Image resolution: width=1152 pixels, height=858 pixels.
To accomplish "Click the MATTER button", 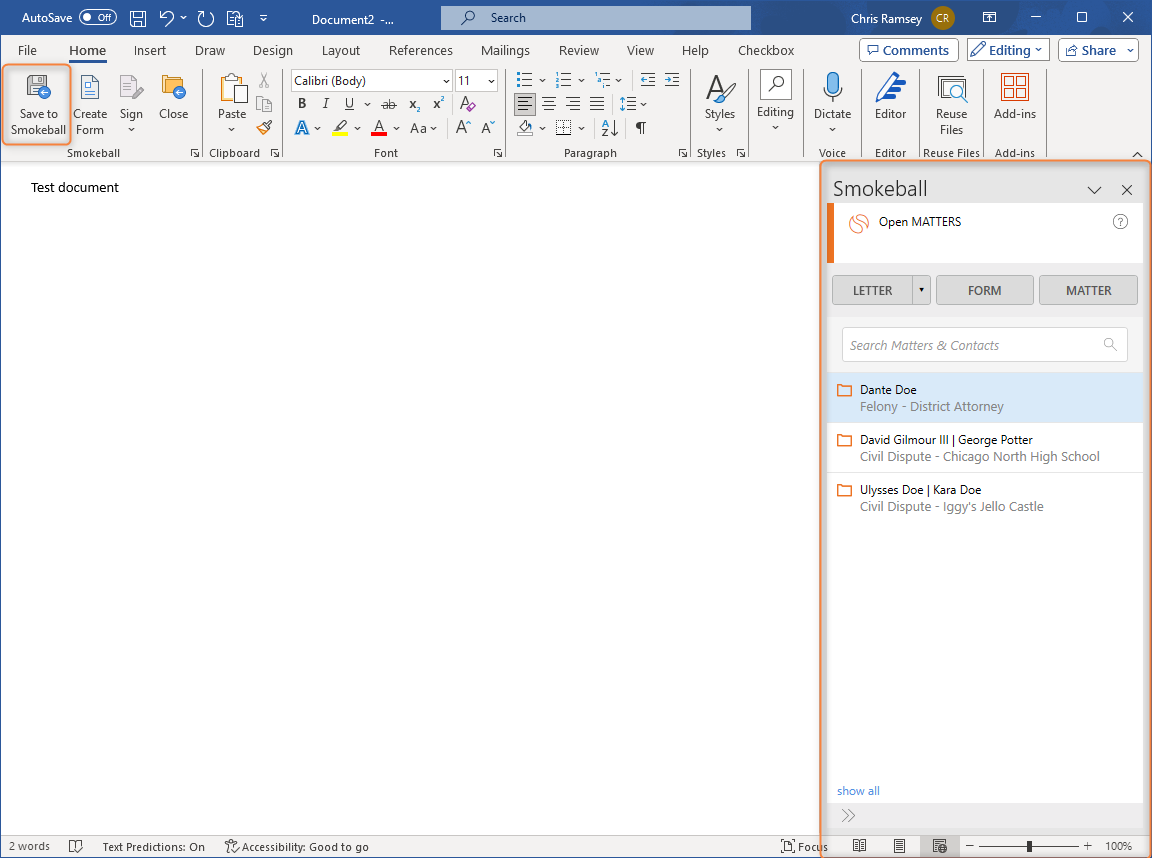I will click(x=1088, y=290).
